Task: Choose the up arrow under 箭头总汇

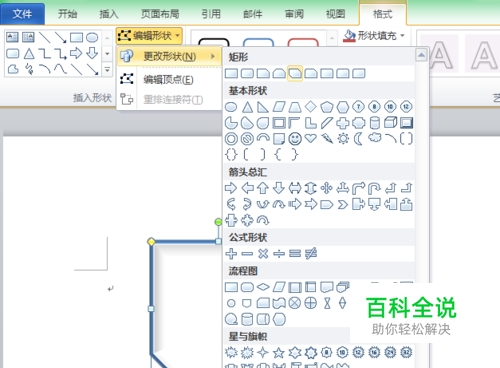Action: pyautogui.click(x=263, y=188)
